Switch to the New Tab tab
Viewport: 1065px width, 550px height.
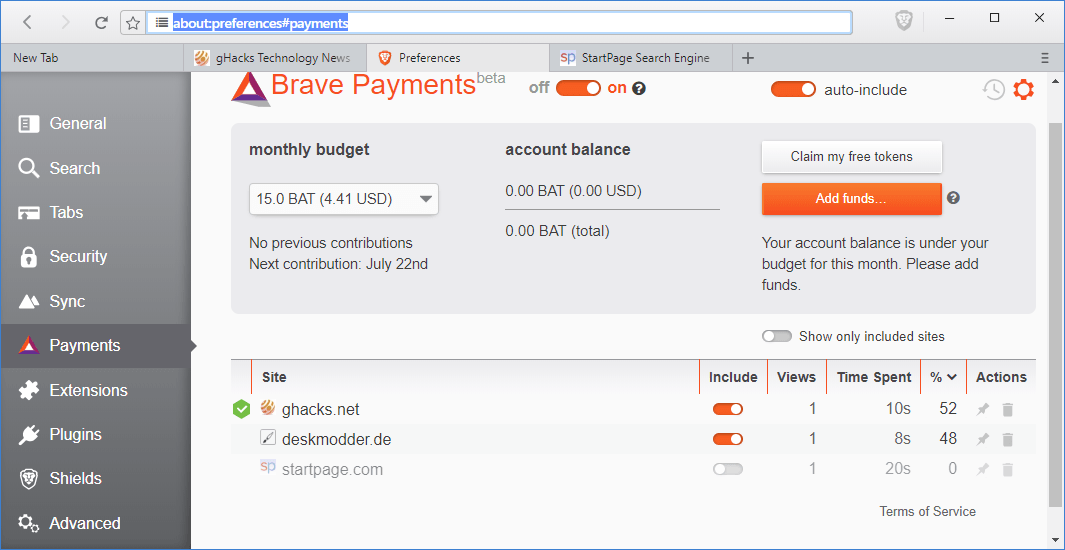(x=92, y=58)
